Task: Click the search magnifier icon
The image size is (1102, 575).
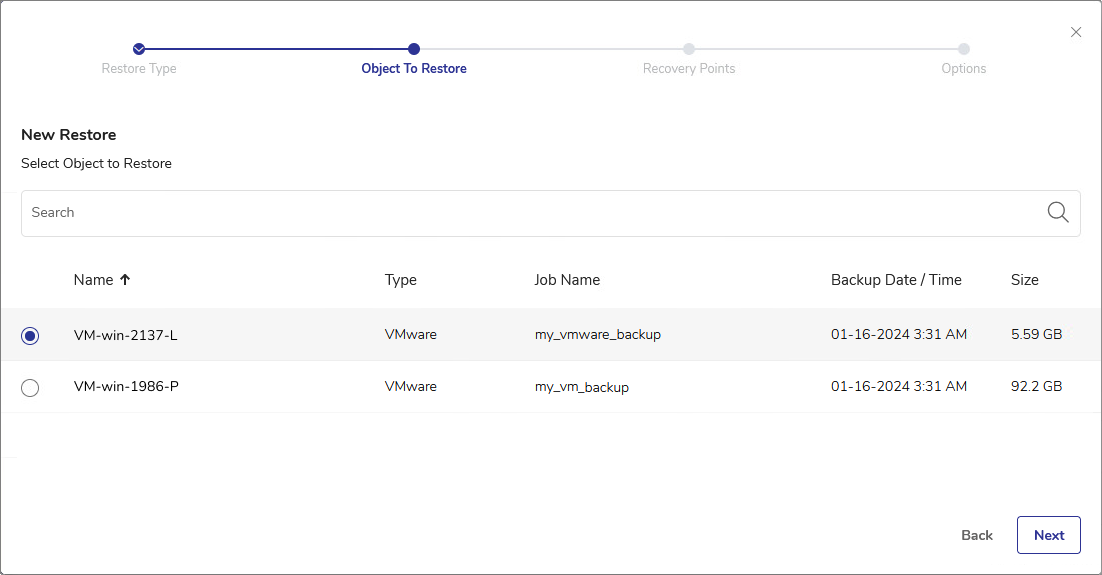Action: pos(1058,212)
